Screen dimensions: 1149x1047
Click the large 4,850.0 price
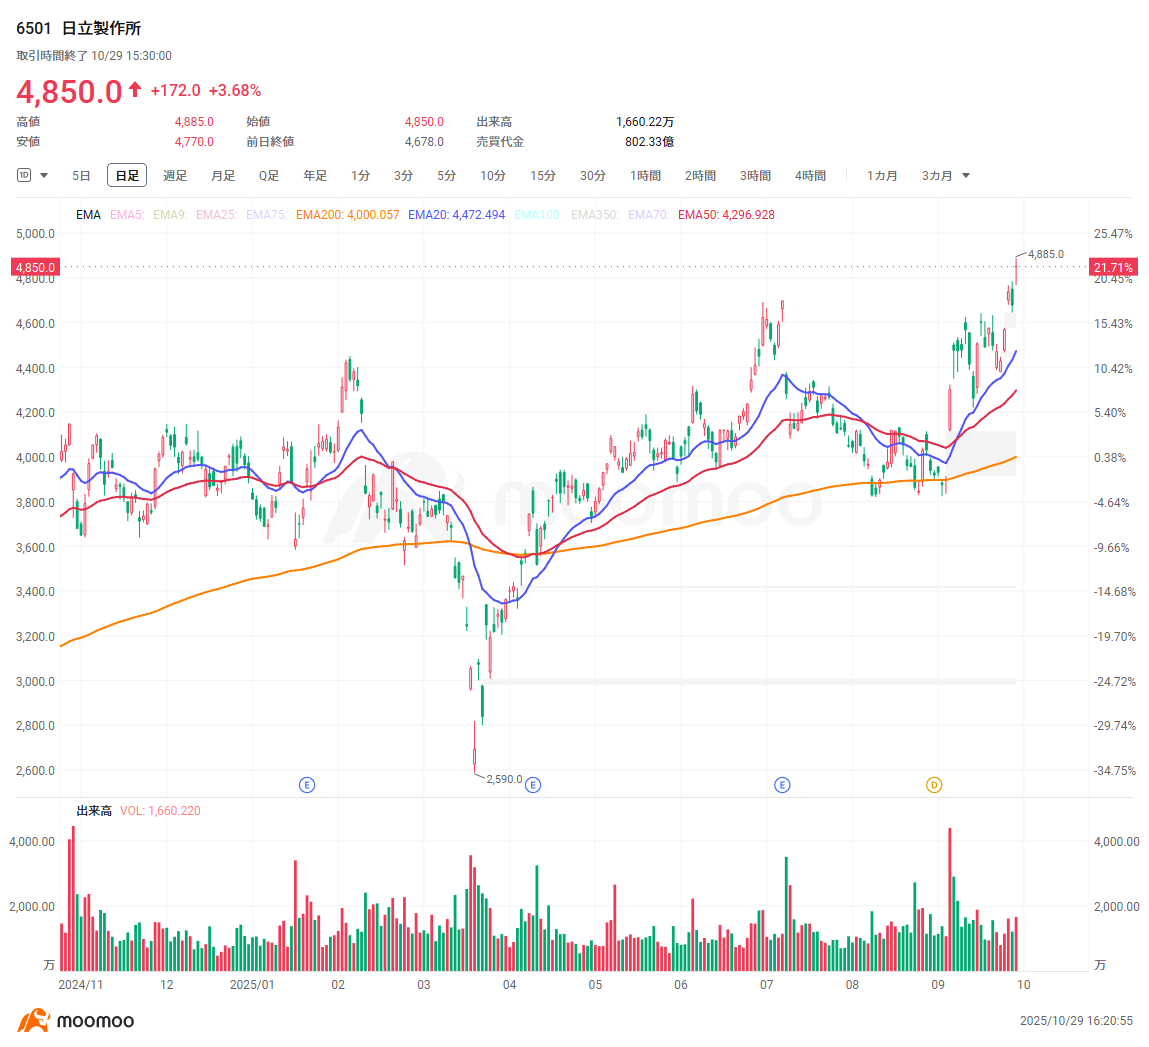tap(69, 92)
